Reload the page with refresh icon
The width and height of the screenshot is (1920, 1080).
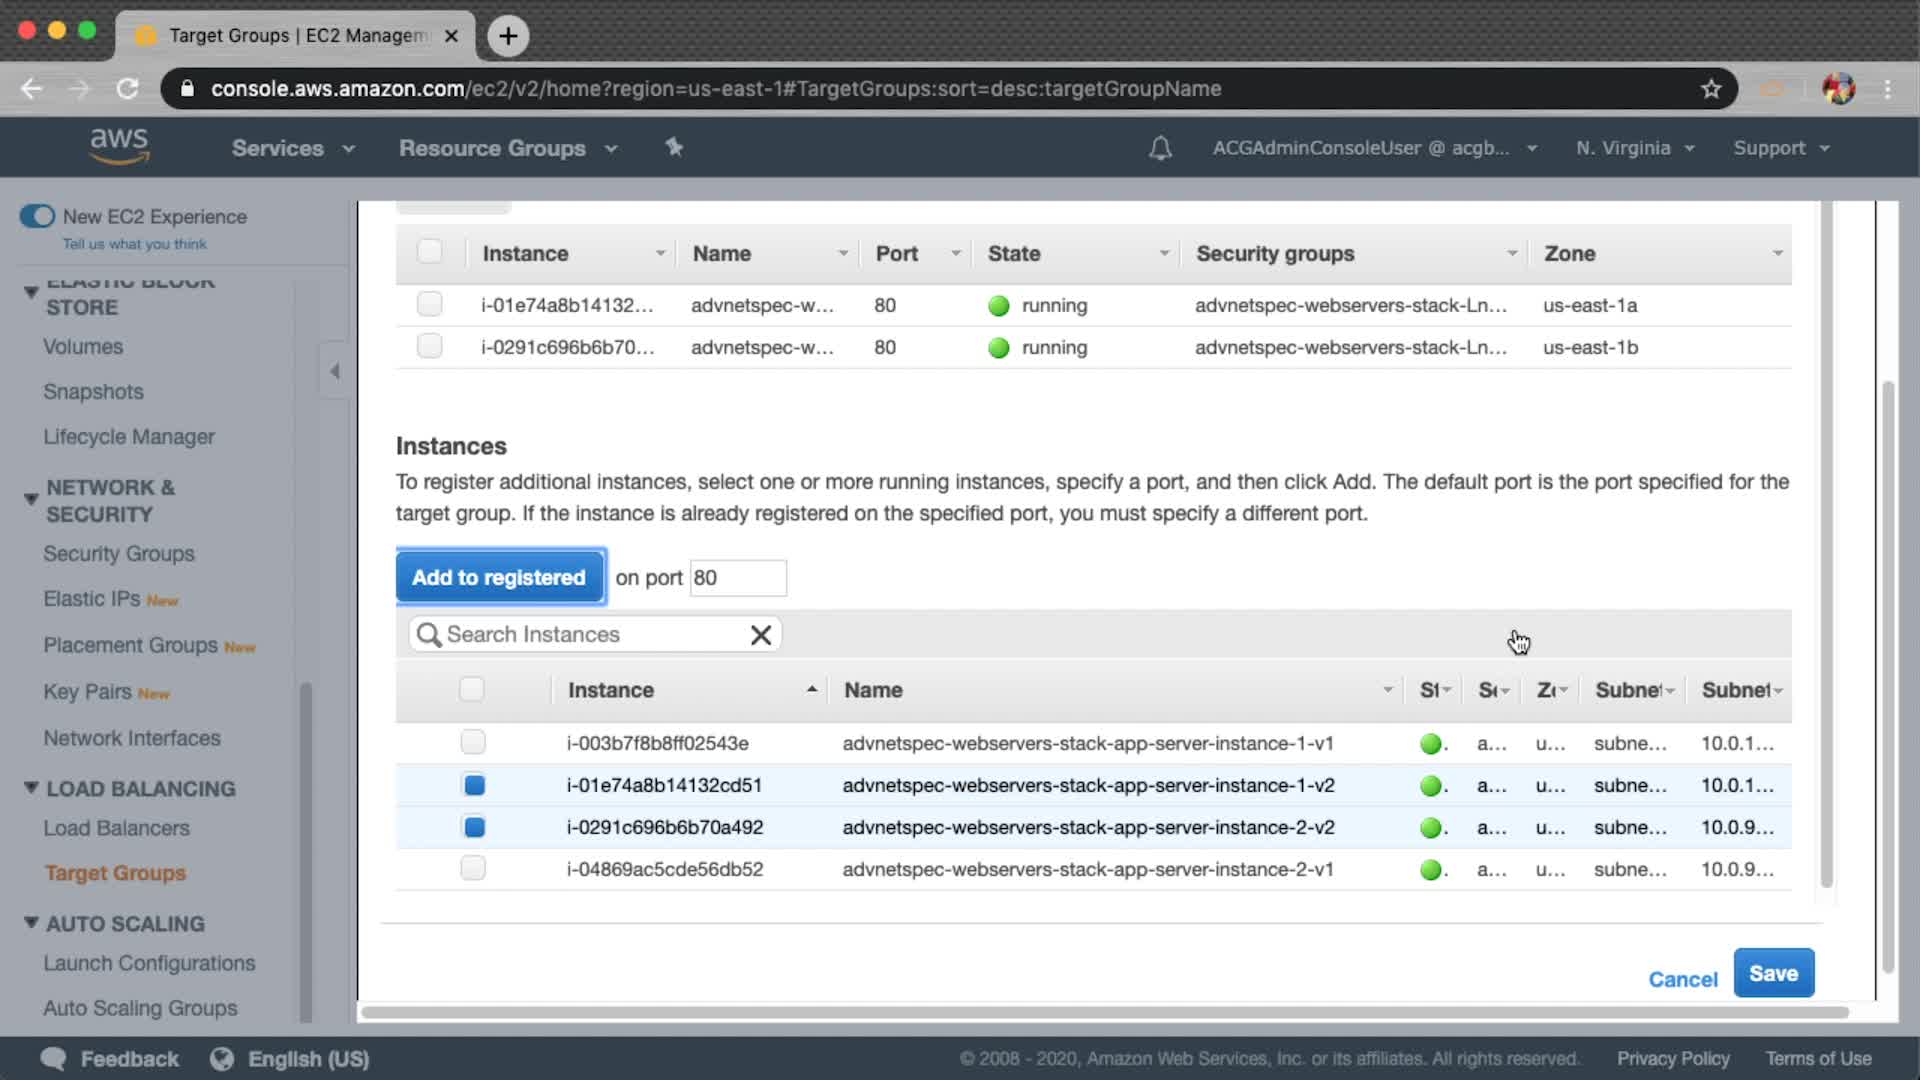[x=127, y=89]
